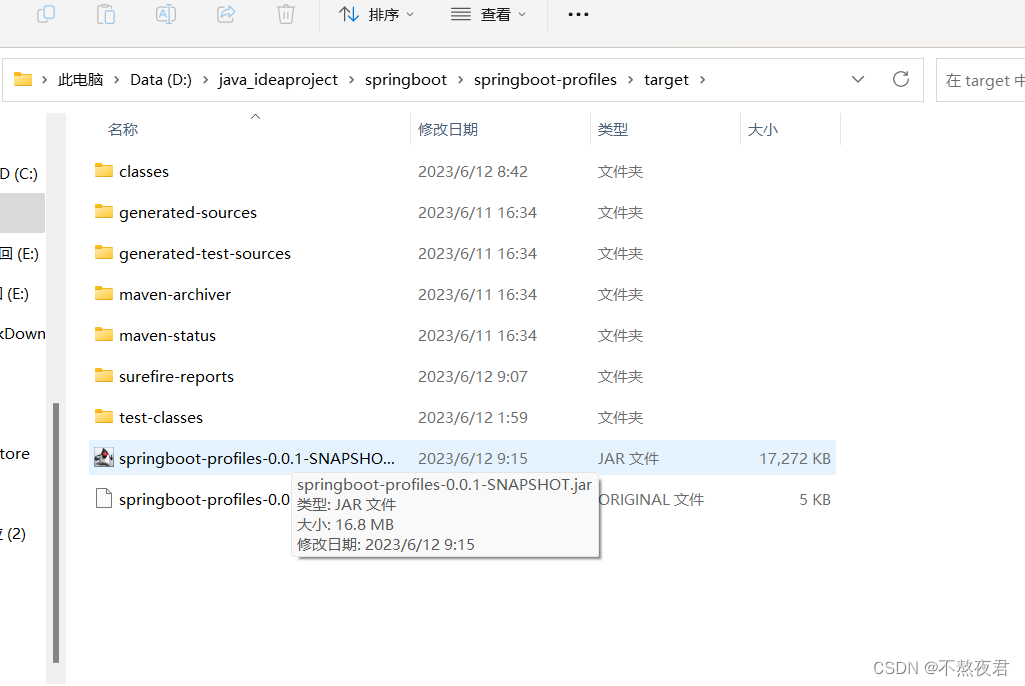This screenshot has width=1025, height=686.
Task: Click the Copy toolbar icon
Action: (x=46, y=14)
